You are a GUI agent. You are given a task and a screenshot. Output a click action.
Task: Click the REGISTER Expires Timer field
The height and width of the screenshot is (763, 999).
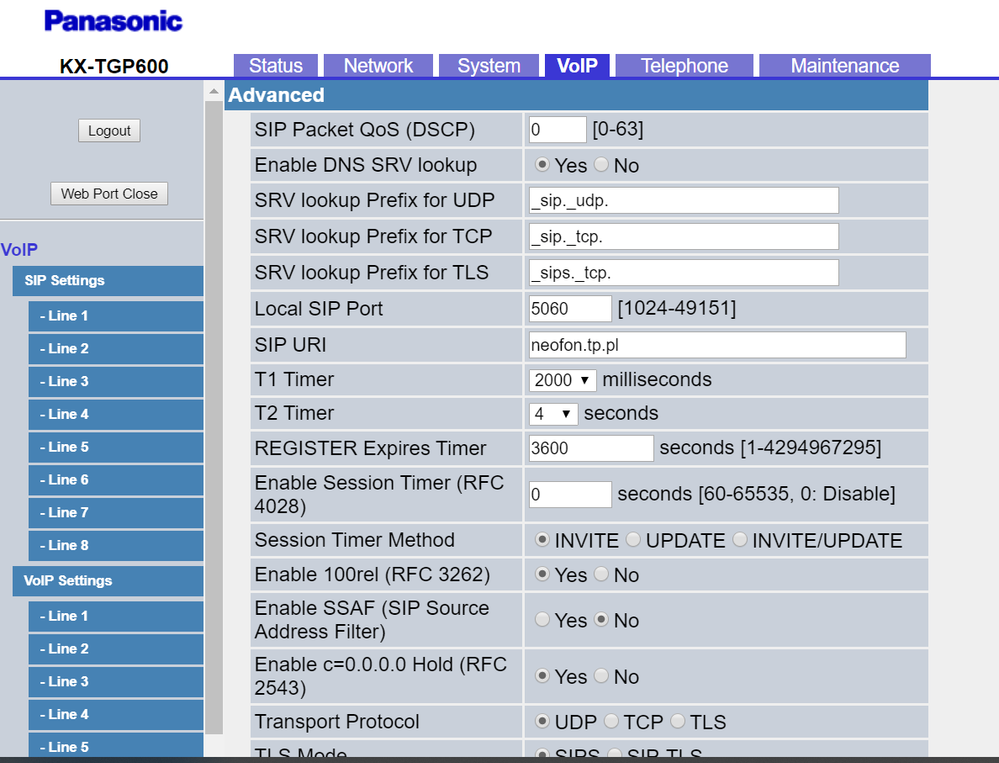tap(591, 448)
